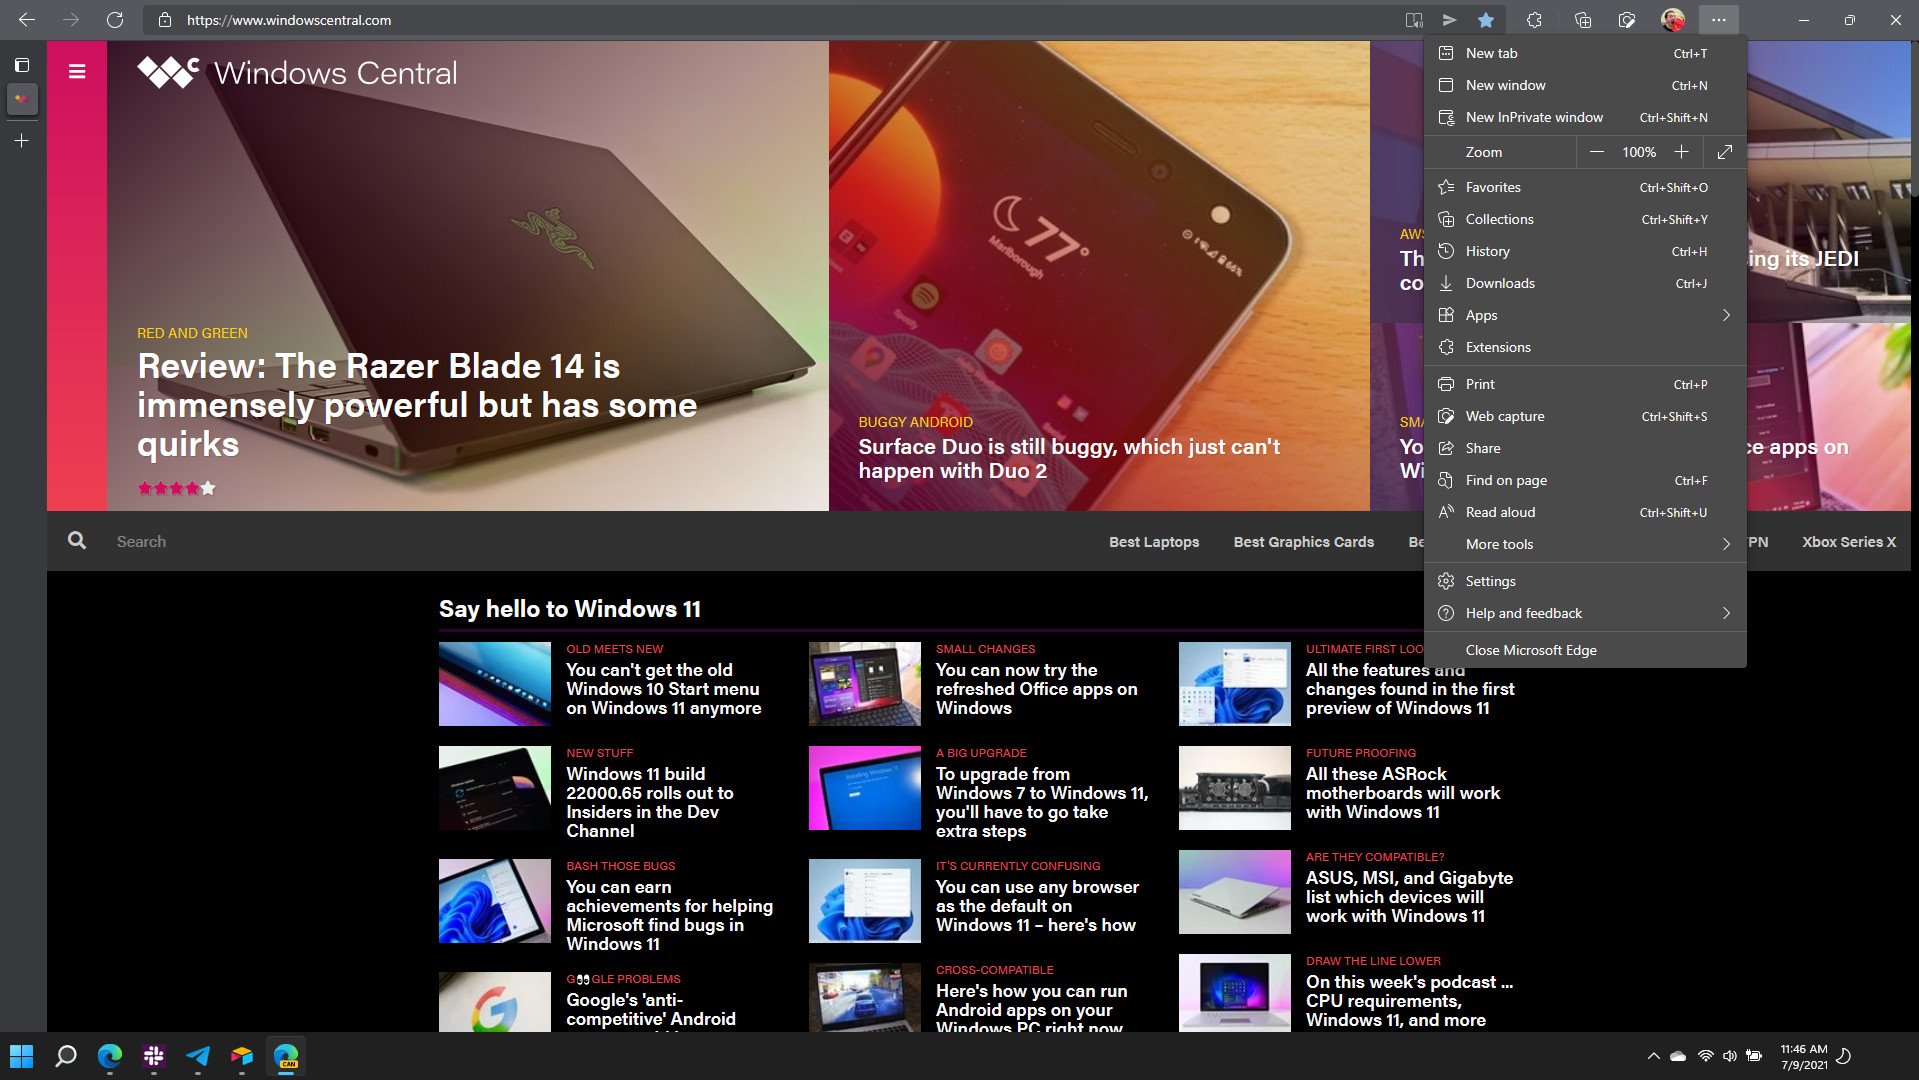Click the Web capture camera toolbar icon
The width and height of the screenshot is (1919, 1080).
[1627, 20]
